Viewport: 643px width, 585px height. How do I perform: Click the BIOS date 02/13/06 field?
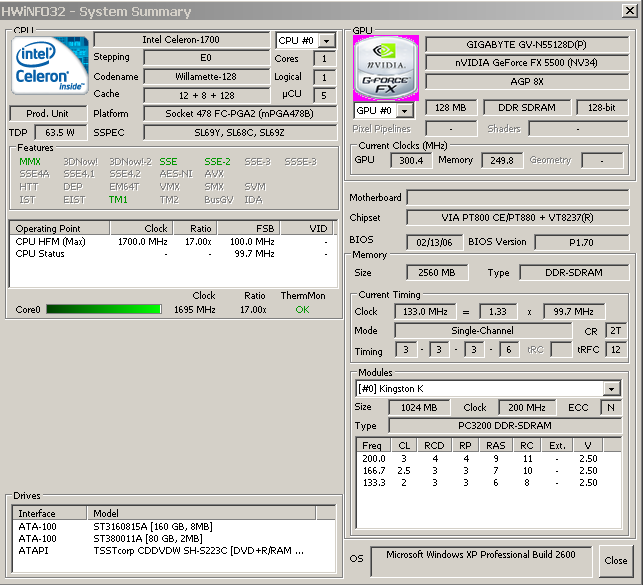pyautogui.click(x=434, y=242)
